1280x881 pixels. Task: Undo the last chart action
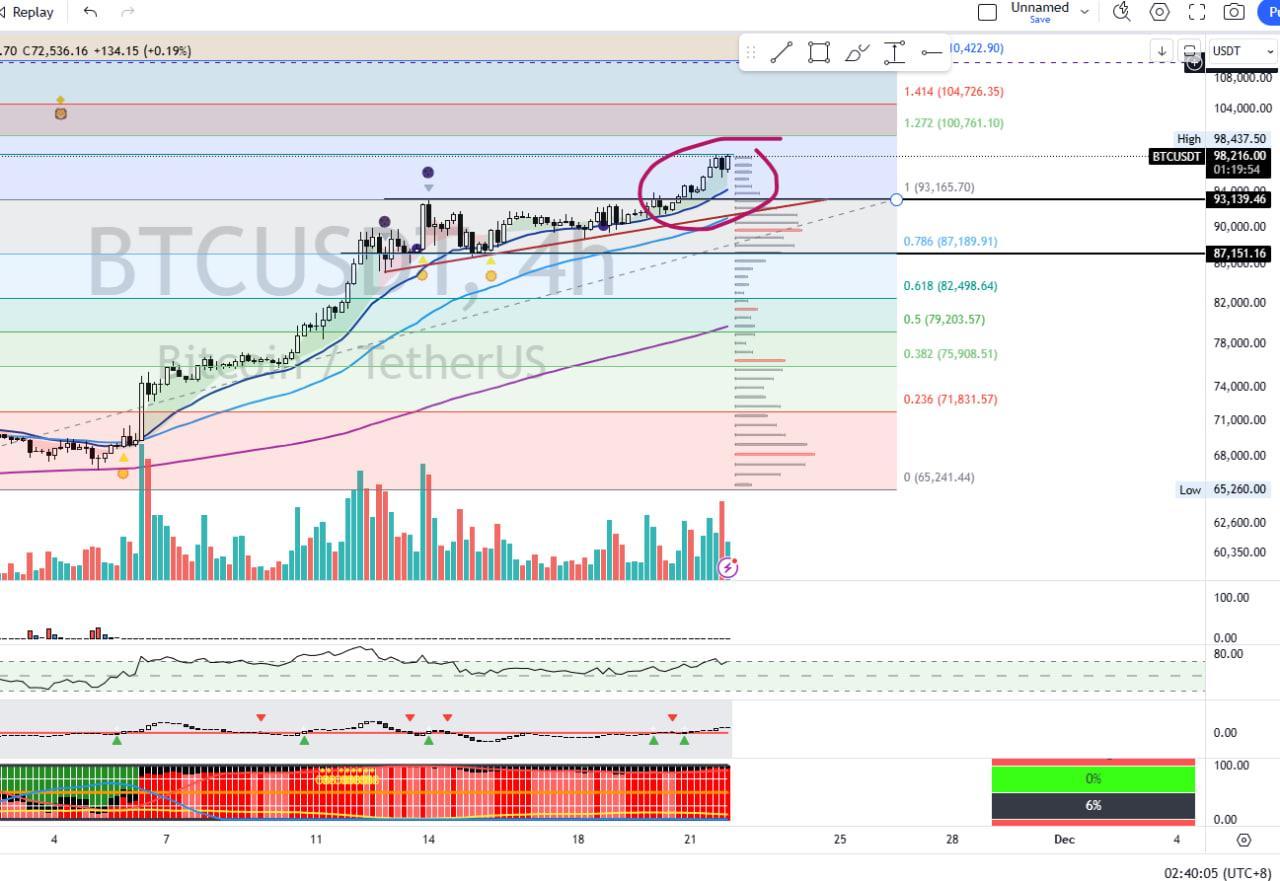point(91,12)
